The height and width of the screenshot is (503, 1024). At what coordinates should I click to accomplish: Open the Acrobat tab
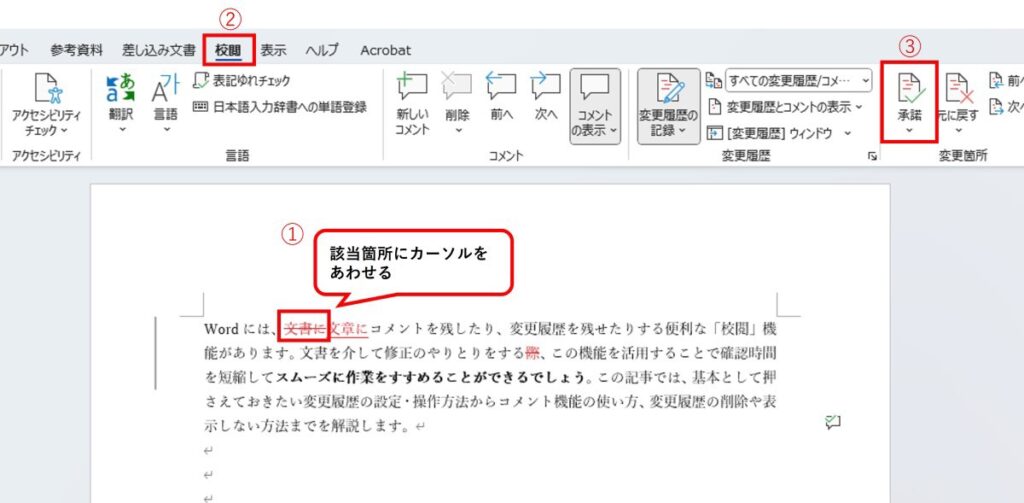[386, 50]
